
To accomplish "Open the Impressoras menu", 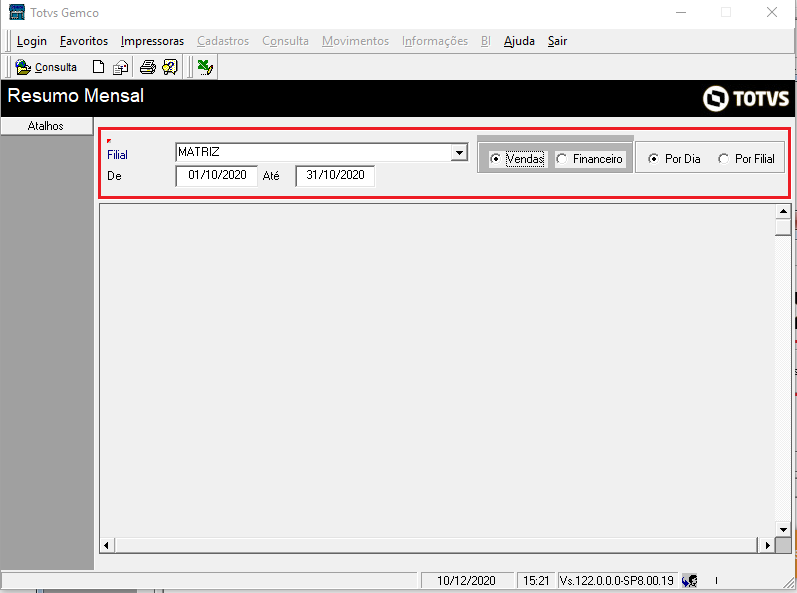I will 152,41.
